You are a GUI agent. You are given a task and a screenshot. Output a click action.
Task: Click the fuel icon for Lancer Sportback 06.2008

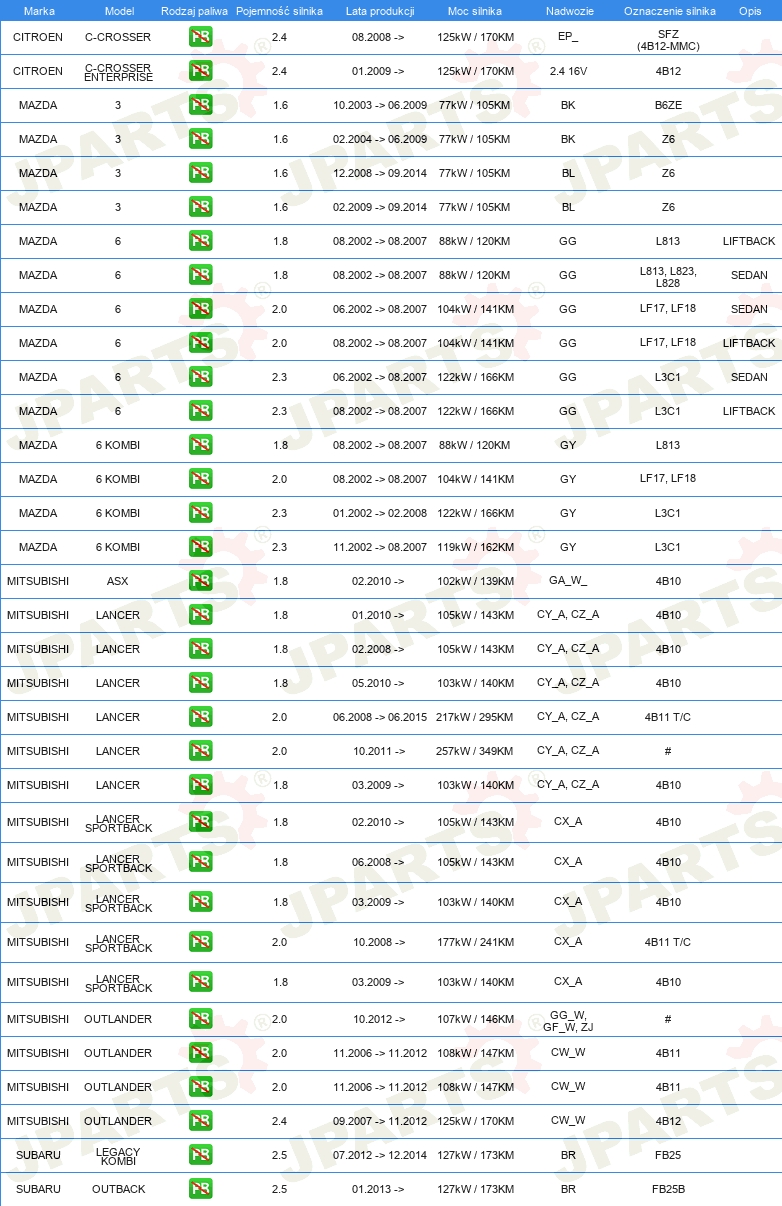pos(200,863)
